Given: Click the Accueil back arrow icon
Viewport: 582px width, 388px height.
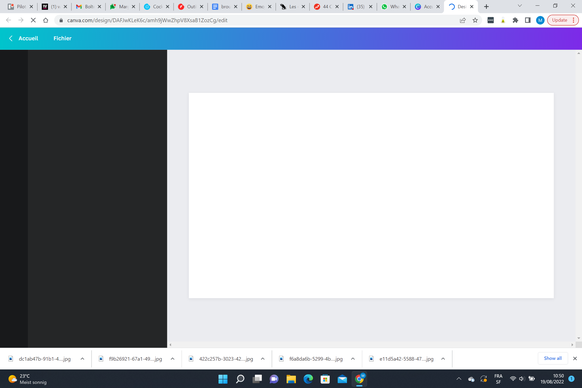Looking at the screenshot, I should [11, 38].
